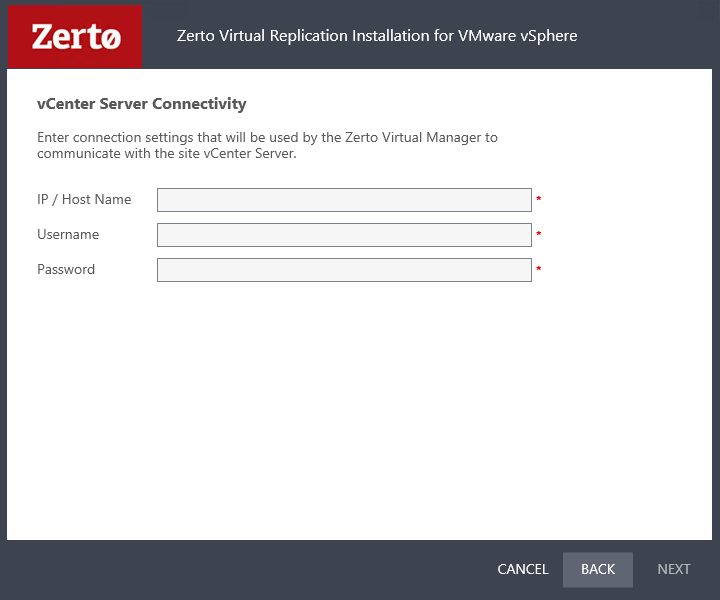Click the Zerto logo
720x600 pixels.
[x=75, y=37]
